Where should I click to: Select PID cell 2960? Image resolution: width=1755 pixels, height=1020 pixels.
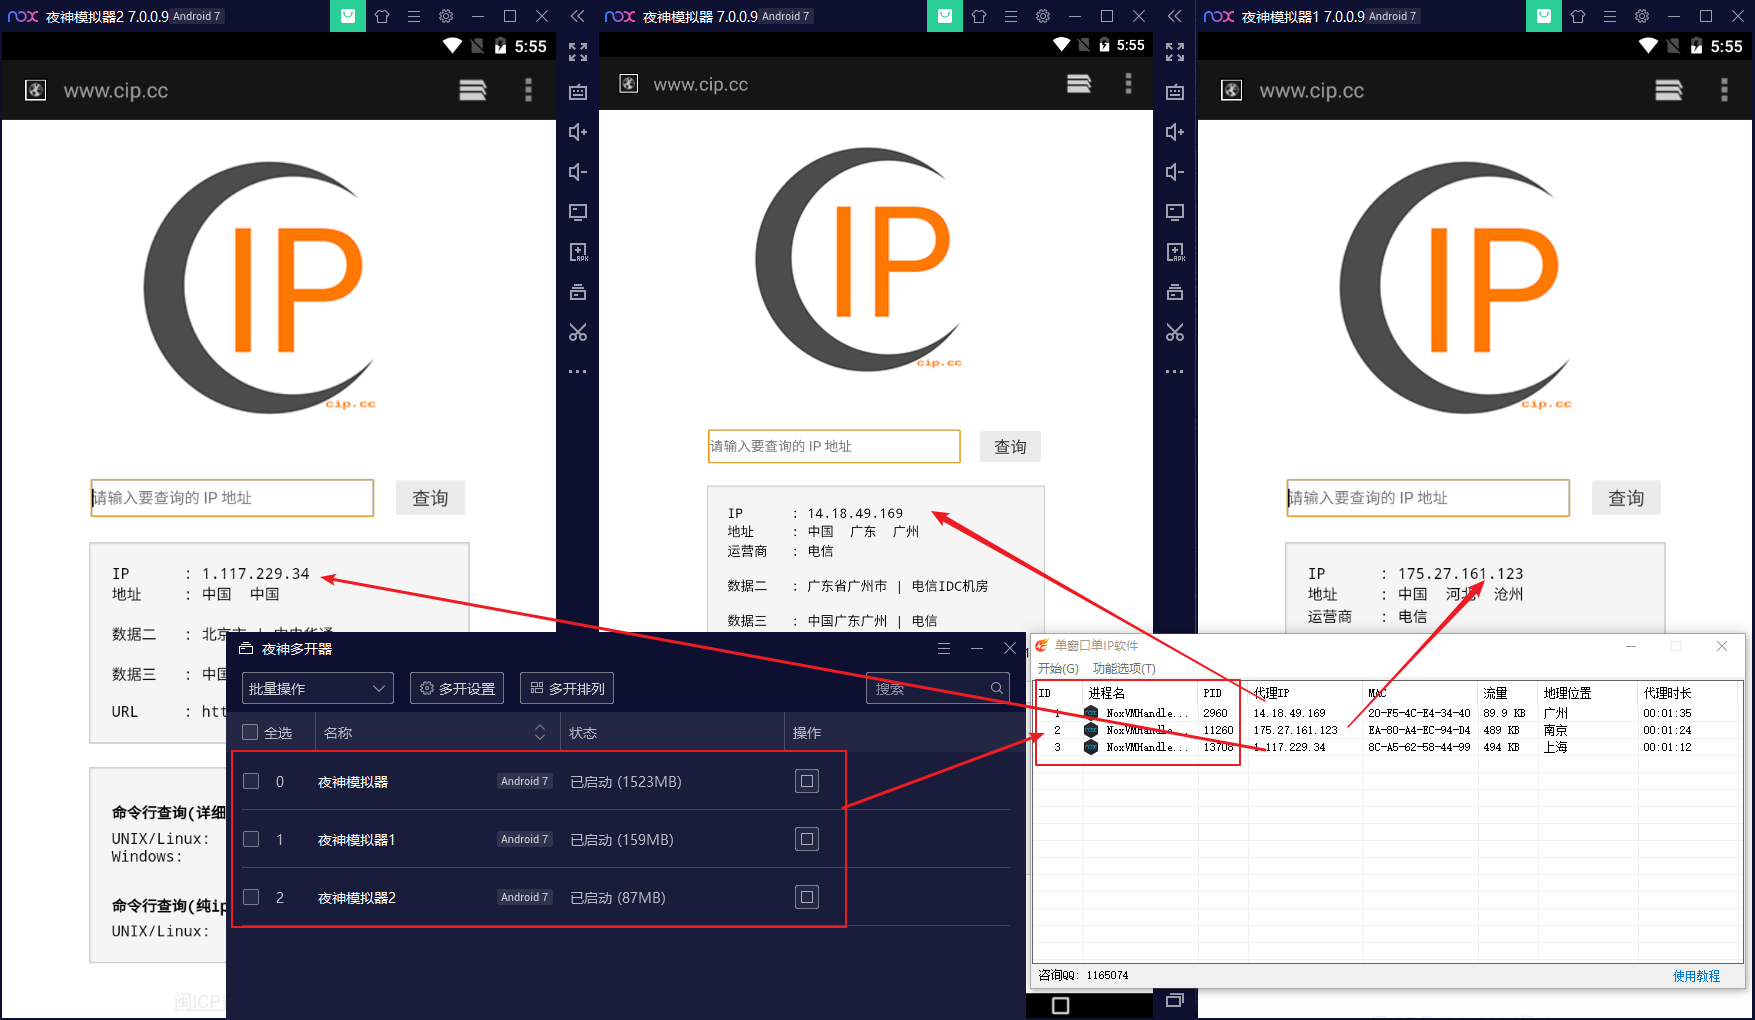pyautogui.click(x=1216, y=713)
